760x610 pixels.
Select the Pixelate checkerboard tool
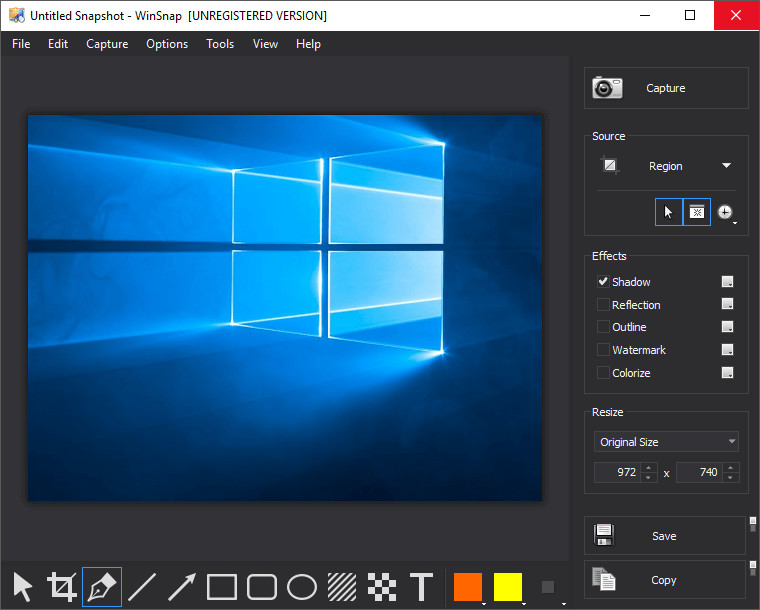[382, 587]
